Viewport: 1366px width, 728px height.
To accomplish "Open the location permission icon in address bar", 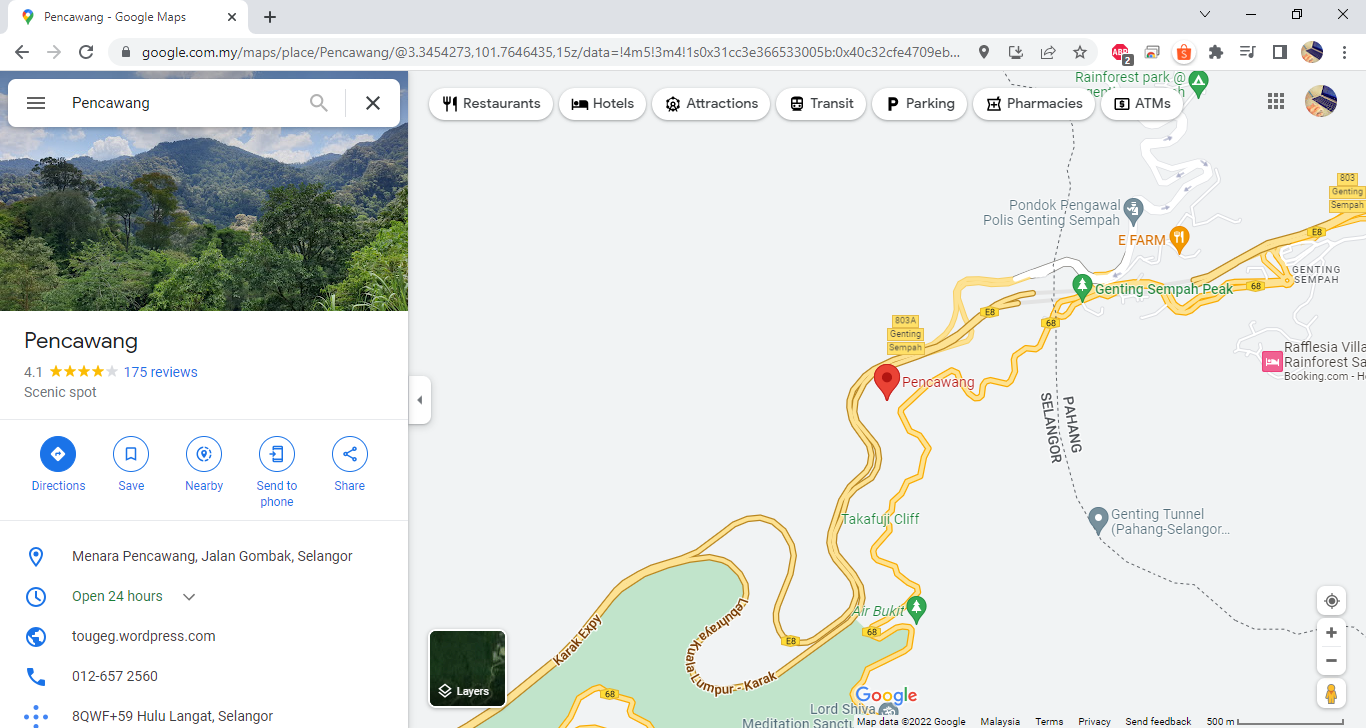I will (984, 52).
